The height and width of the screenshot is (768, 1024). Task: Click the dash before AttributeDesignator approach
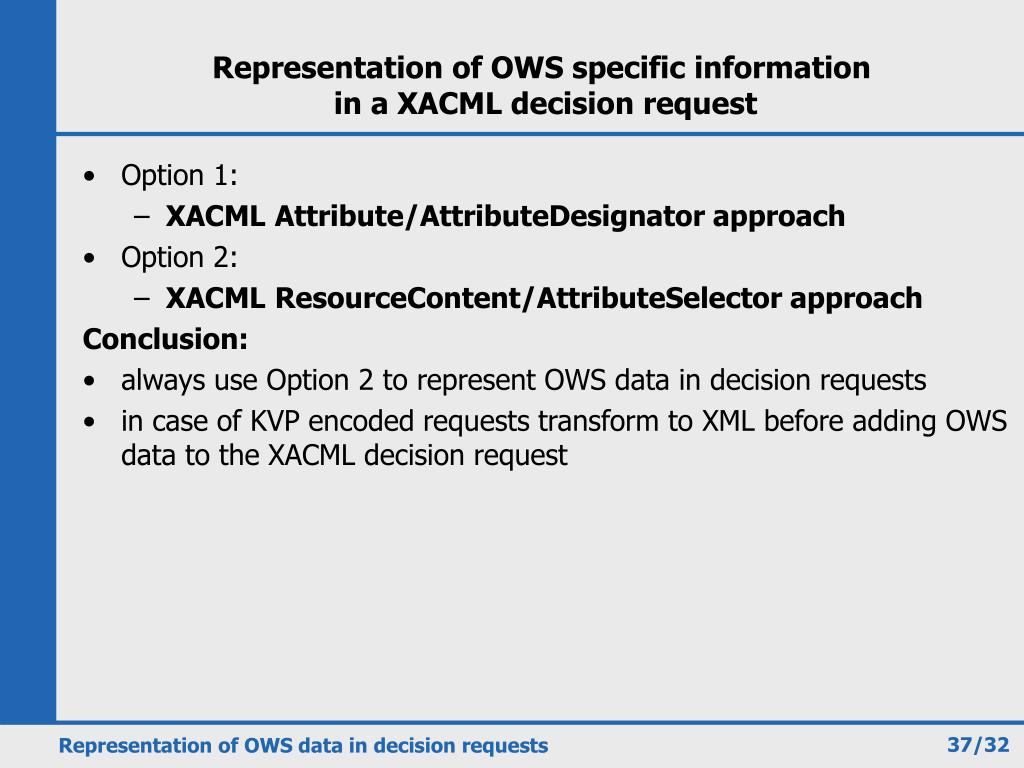click(142, 217)
